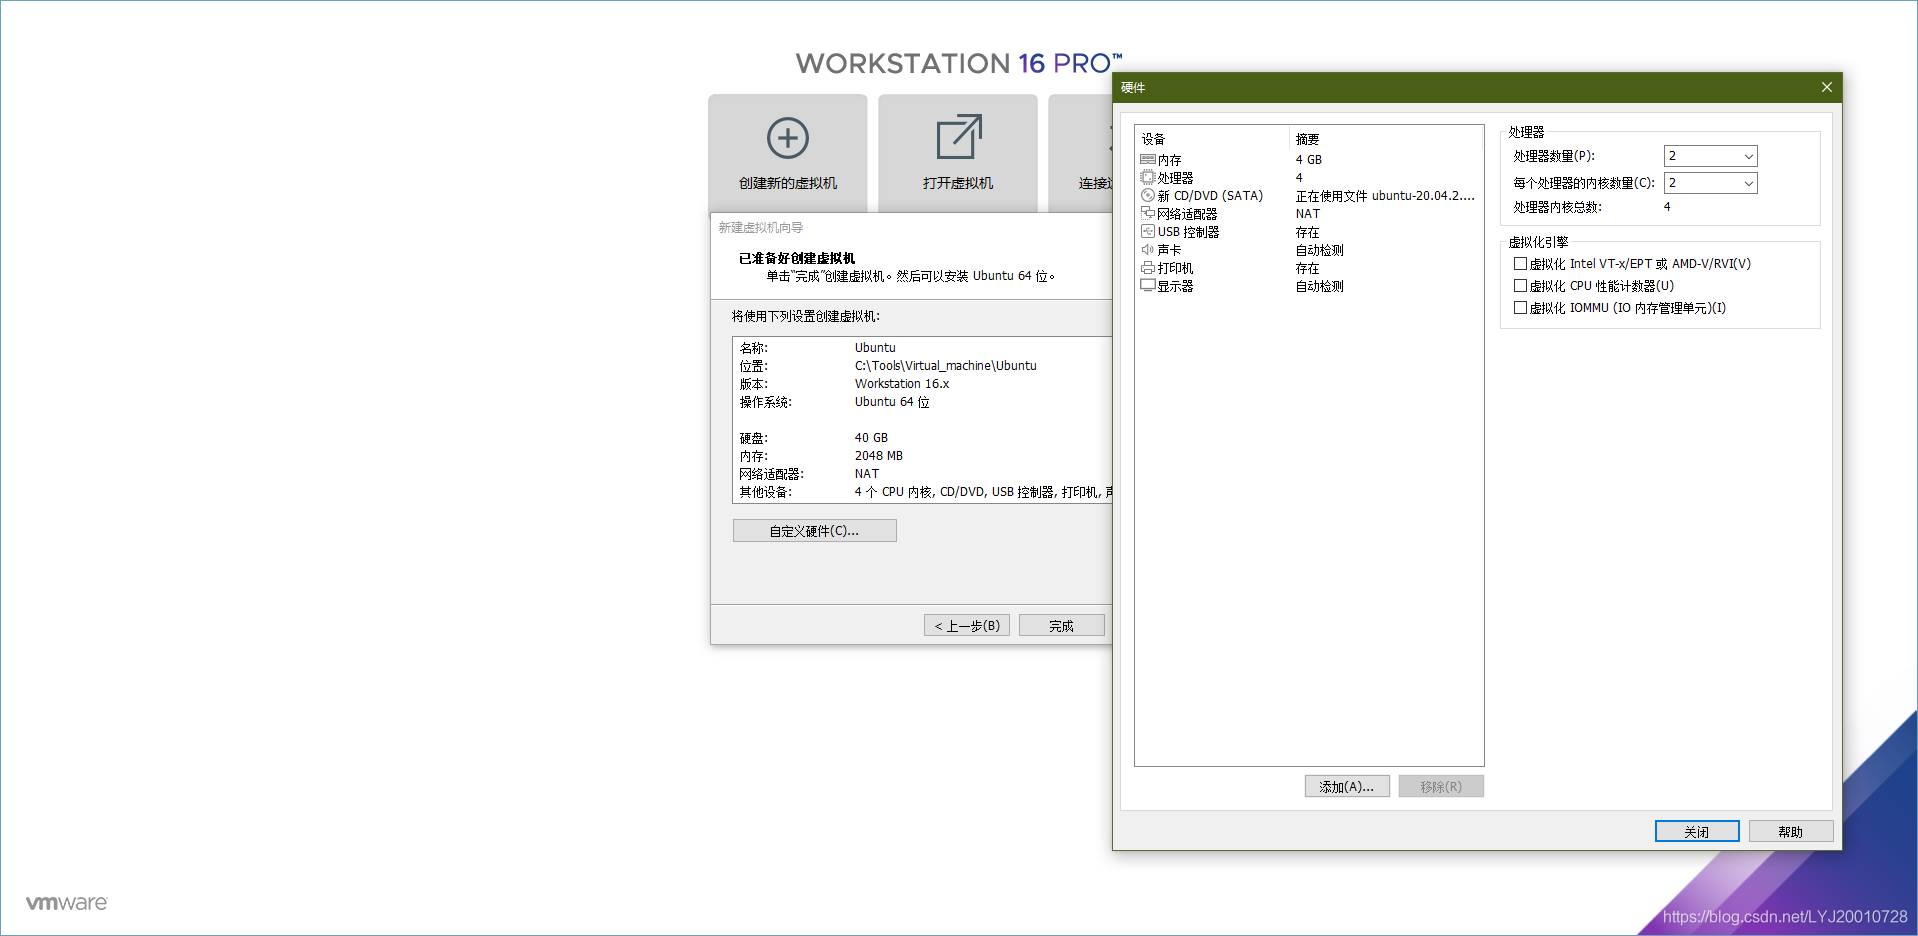Click the '4 GB' memory summary value
This screenshot has width=1918, height=936.
pos(1308,160)
